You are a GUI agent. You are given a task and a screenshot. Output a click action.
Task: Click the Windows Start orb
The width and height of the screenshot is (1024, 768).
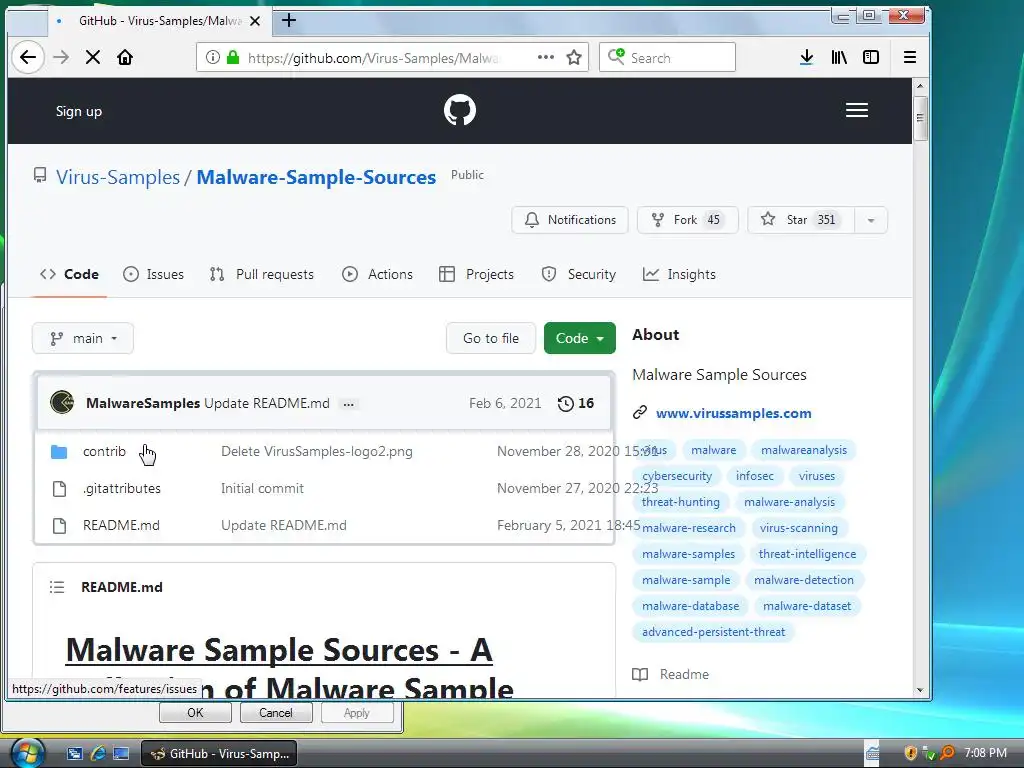tap(27, 752)
